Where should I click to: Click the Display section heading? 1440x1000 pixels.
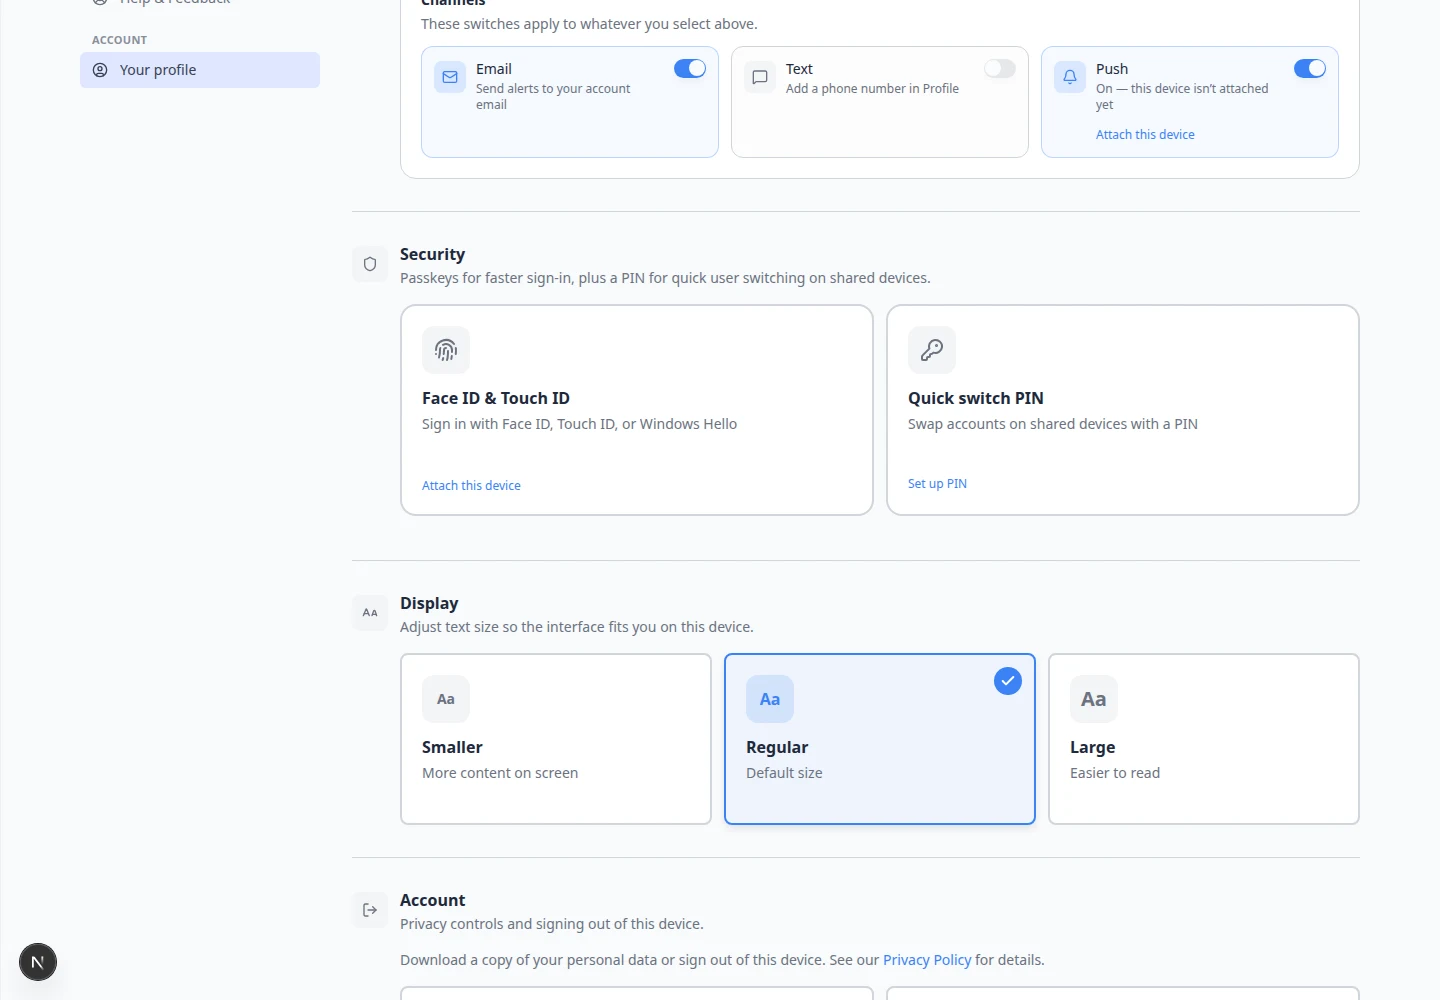point(429,603)
